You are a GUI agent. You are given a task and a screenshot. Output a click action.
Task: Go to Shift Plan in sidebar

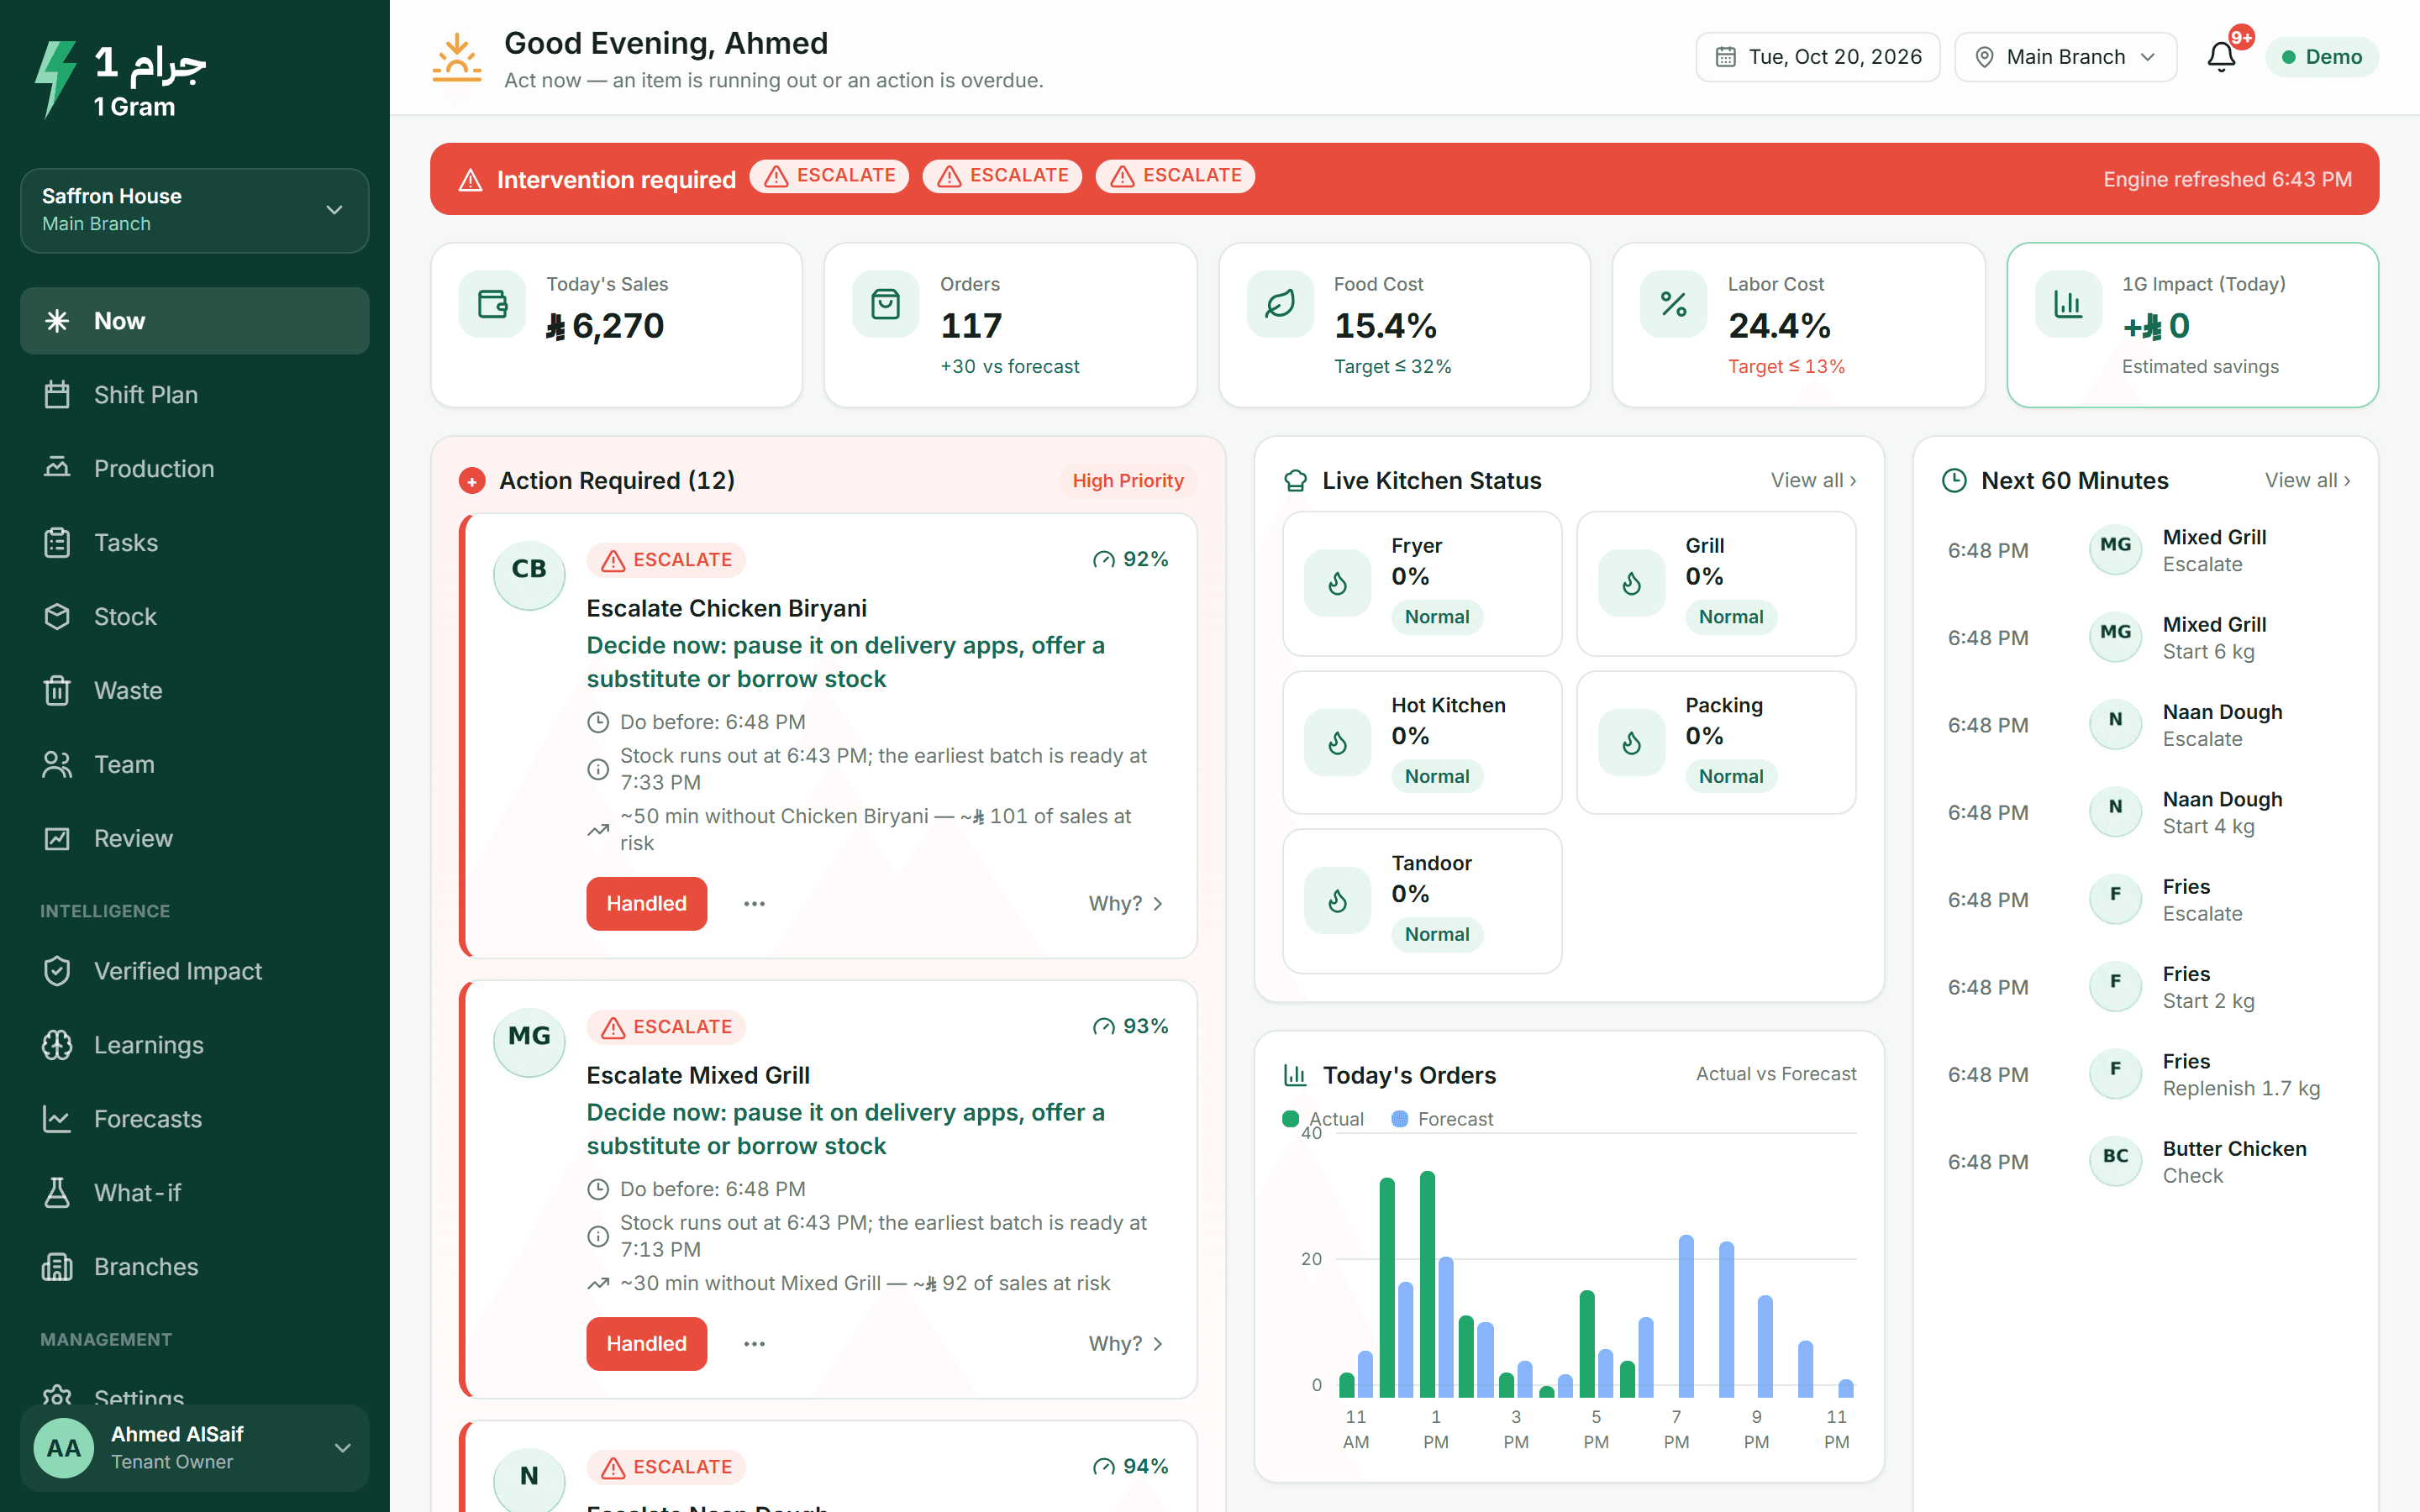pyautogui.click(x=195, y=395)
